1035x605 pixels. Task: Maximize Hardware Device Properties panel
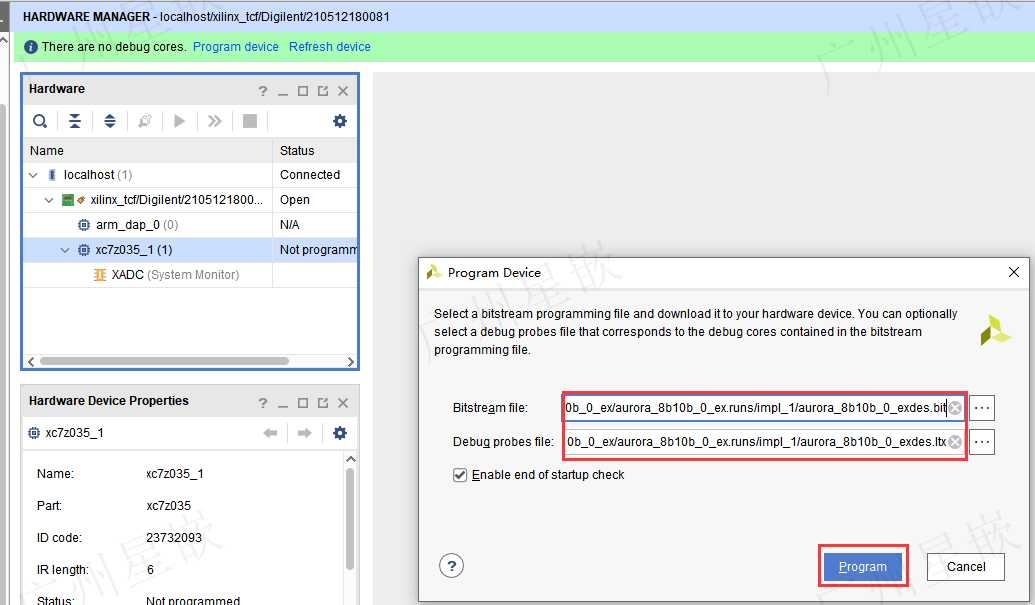[303, 403]
